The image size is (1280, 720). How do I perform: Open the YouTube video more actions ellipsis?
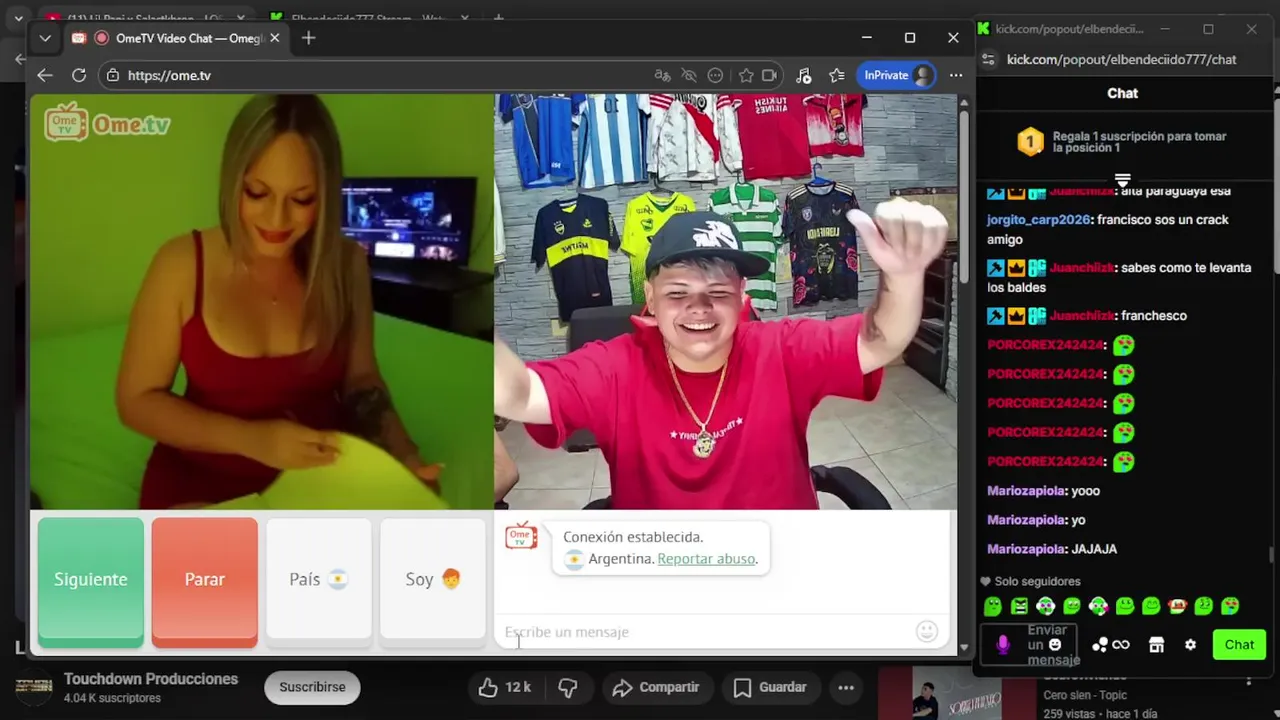tap(846, 687)
